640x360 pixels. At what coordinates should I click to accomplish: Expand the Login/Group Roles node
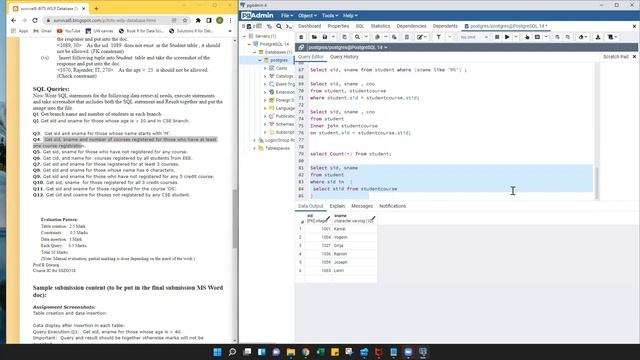[x=254, y=140]
